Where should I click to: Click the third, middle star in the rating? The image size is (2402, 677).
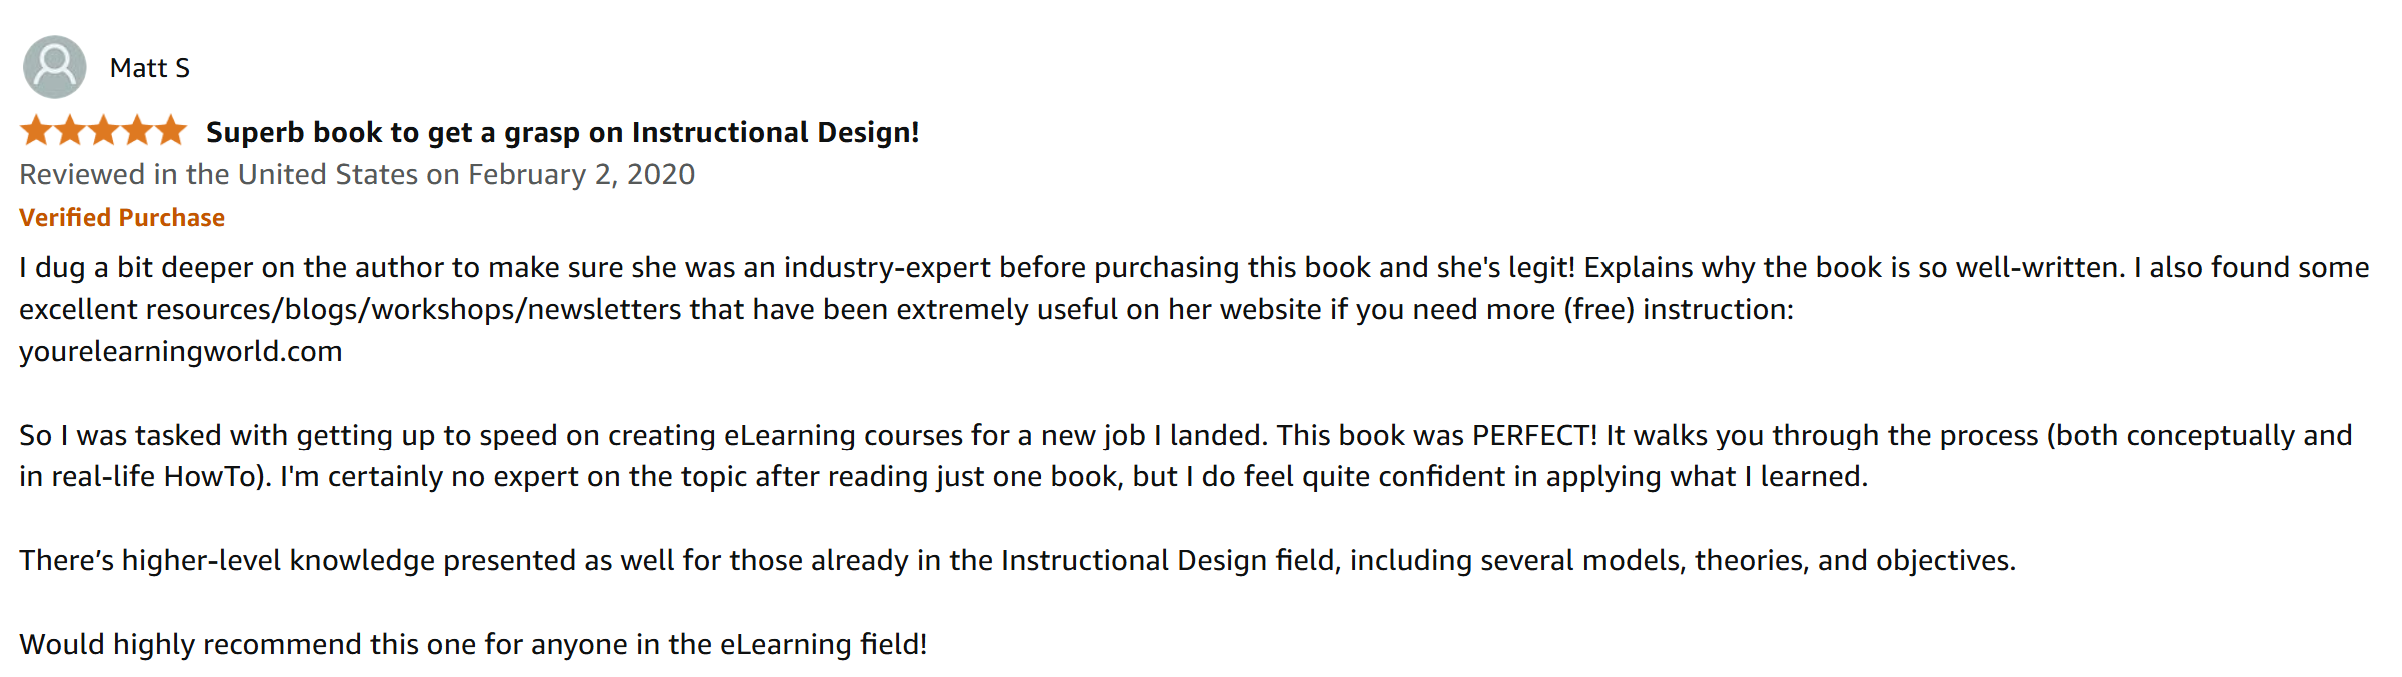tap(104, 130)
